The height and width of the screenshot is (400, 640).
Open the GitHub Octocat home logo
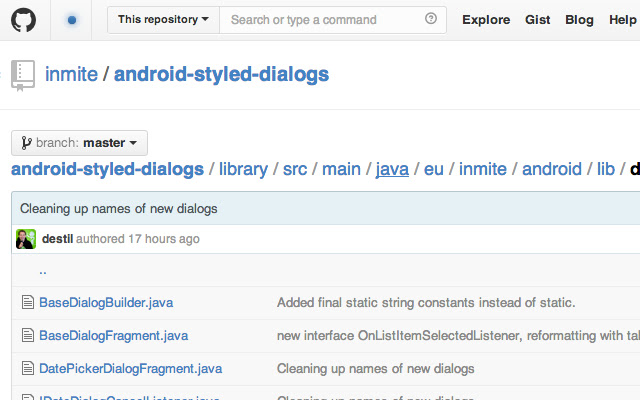point(23,20)
